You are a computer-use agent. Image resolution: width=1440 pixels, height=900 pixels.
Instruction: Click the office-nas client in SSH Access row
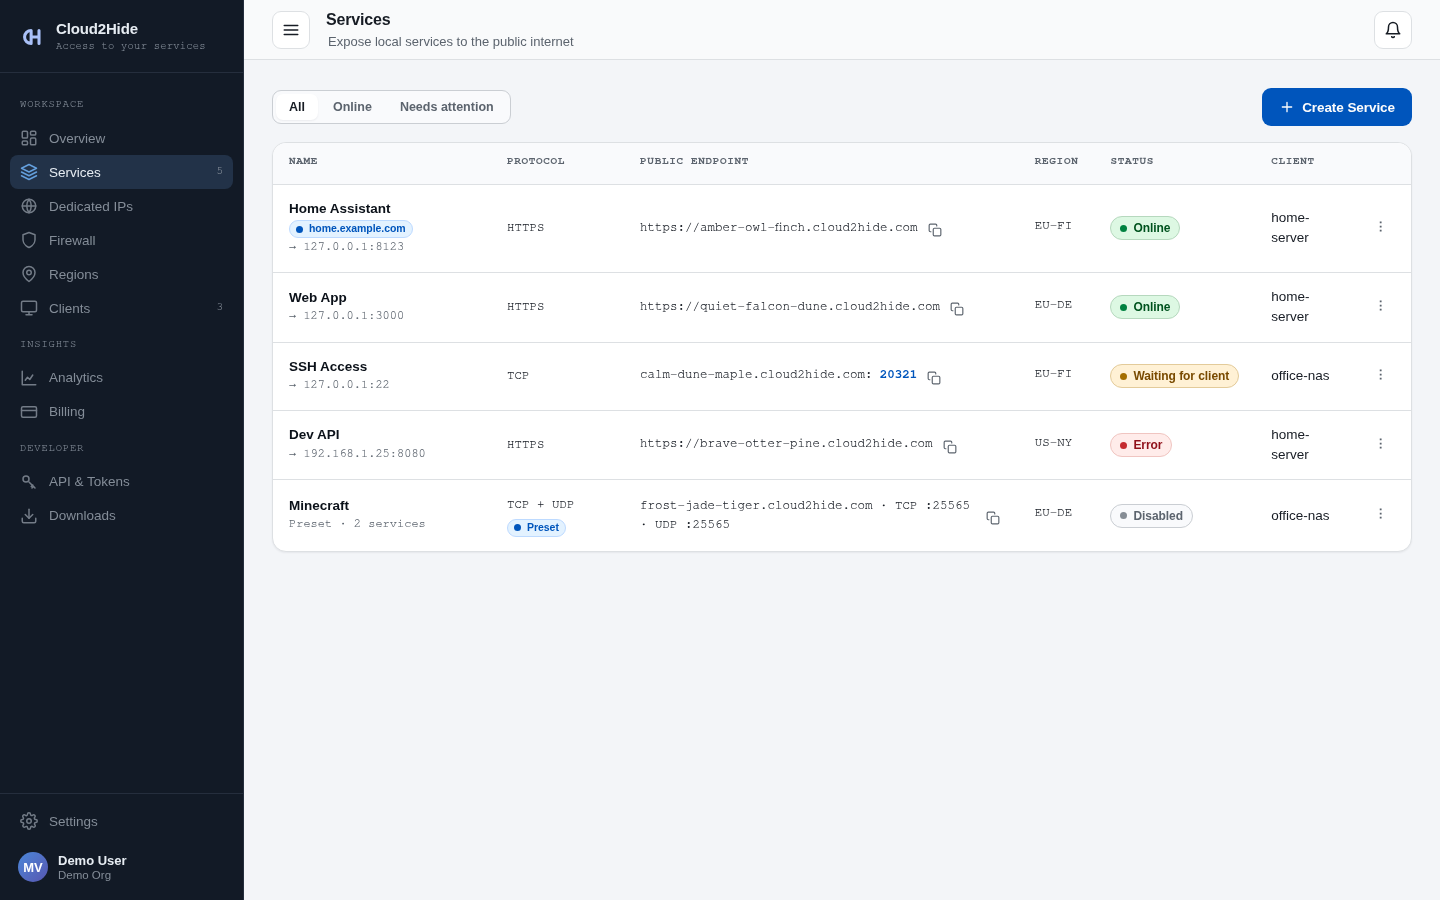tap(1300, 376)
